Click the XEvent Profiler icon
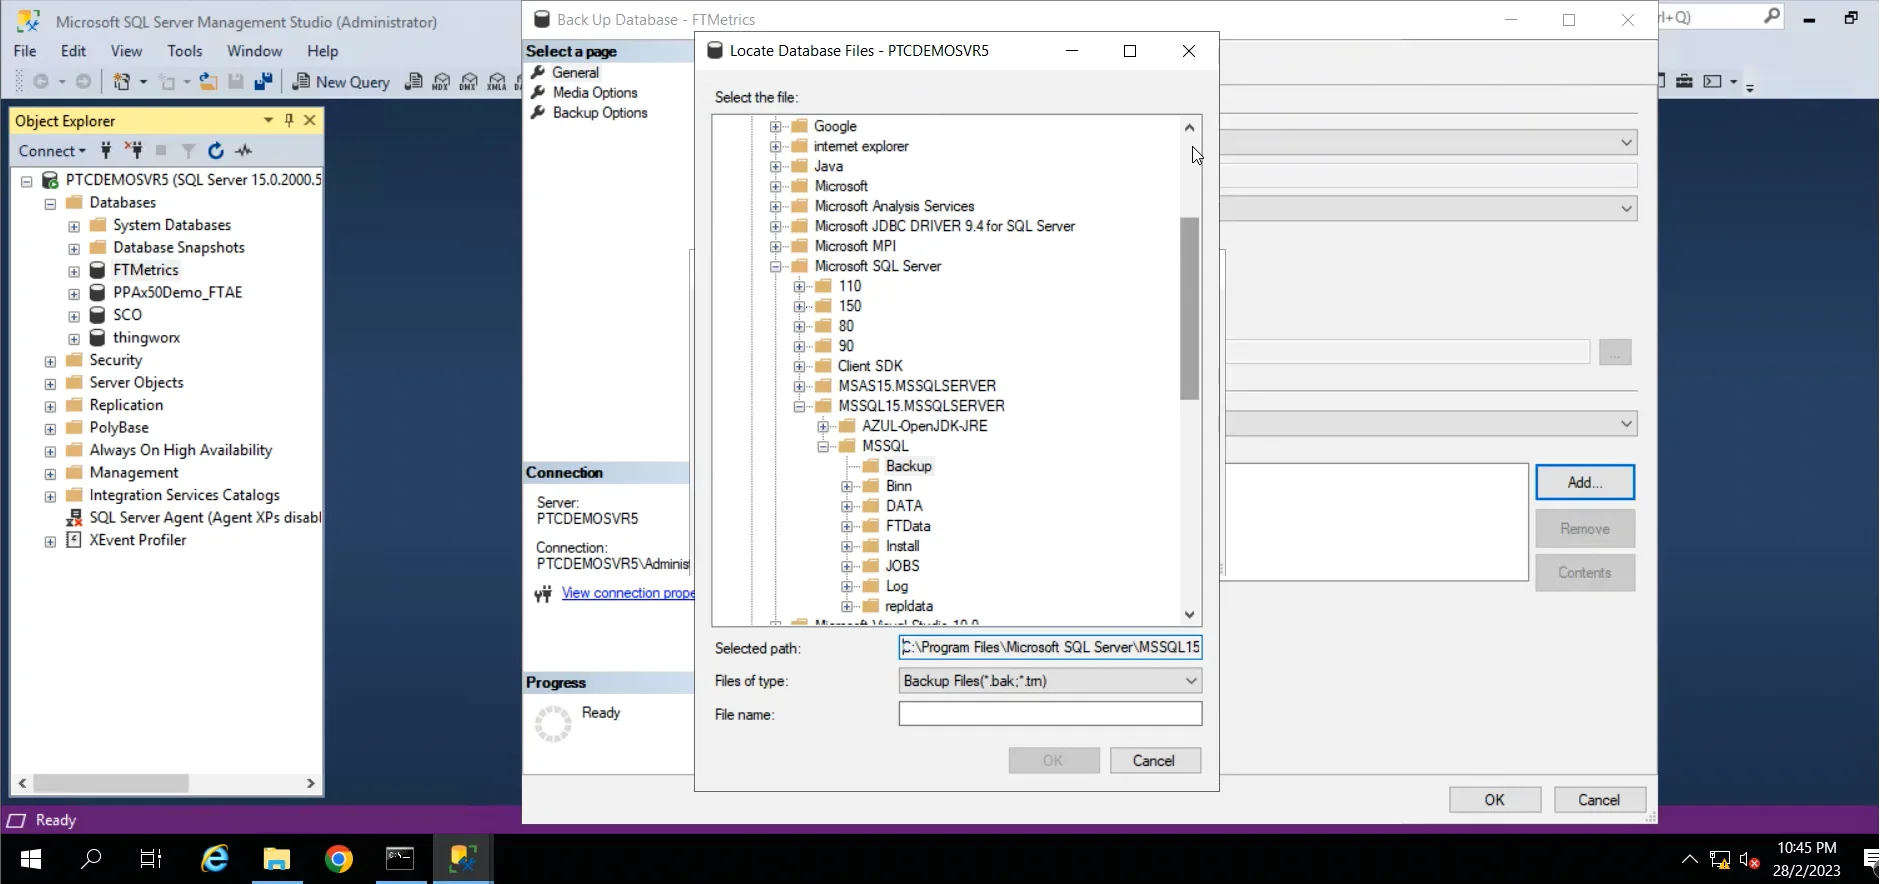1880x884 pixels. click(x=74, y=540)
